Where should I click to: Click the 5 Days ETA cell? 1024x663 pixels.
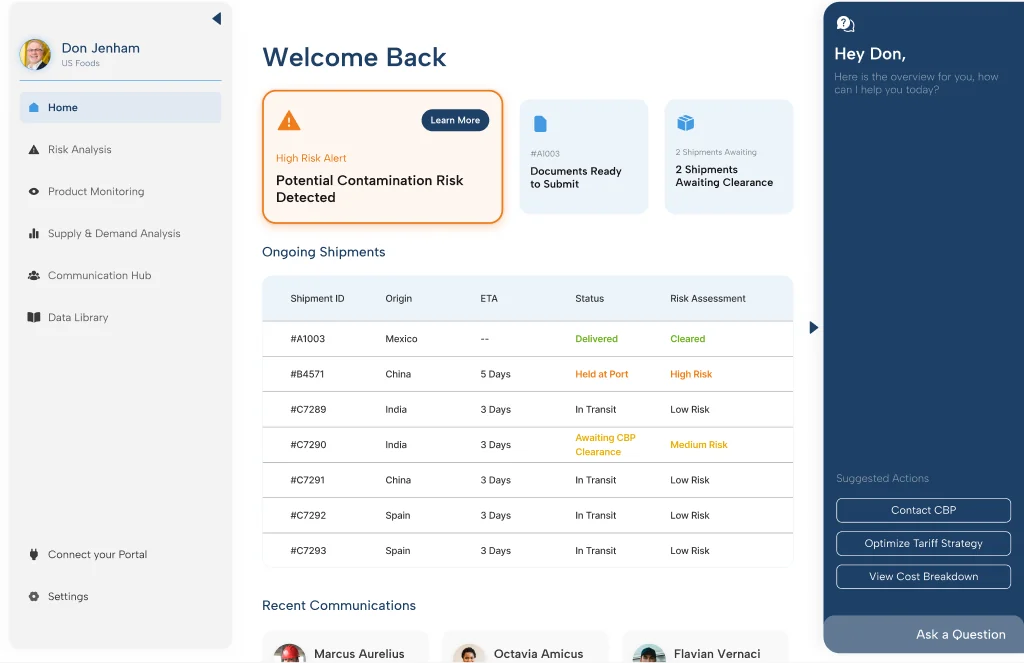click(x=496, y=374)
